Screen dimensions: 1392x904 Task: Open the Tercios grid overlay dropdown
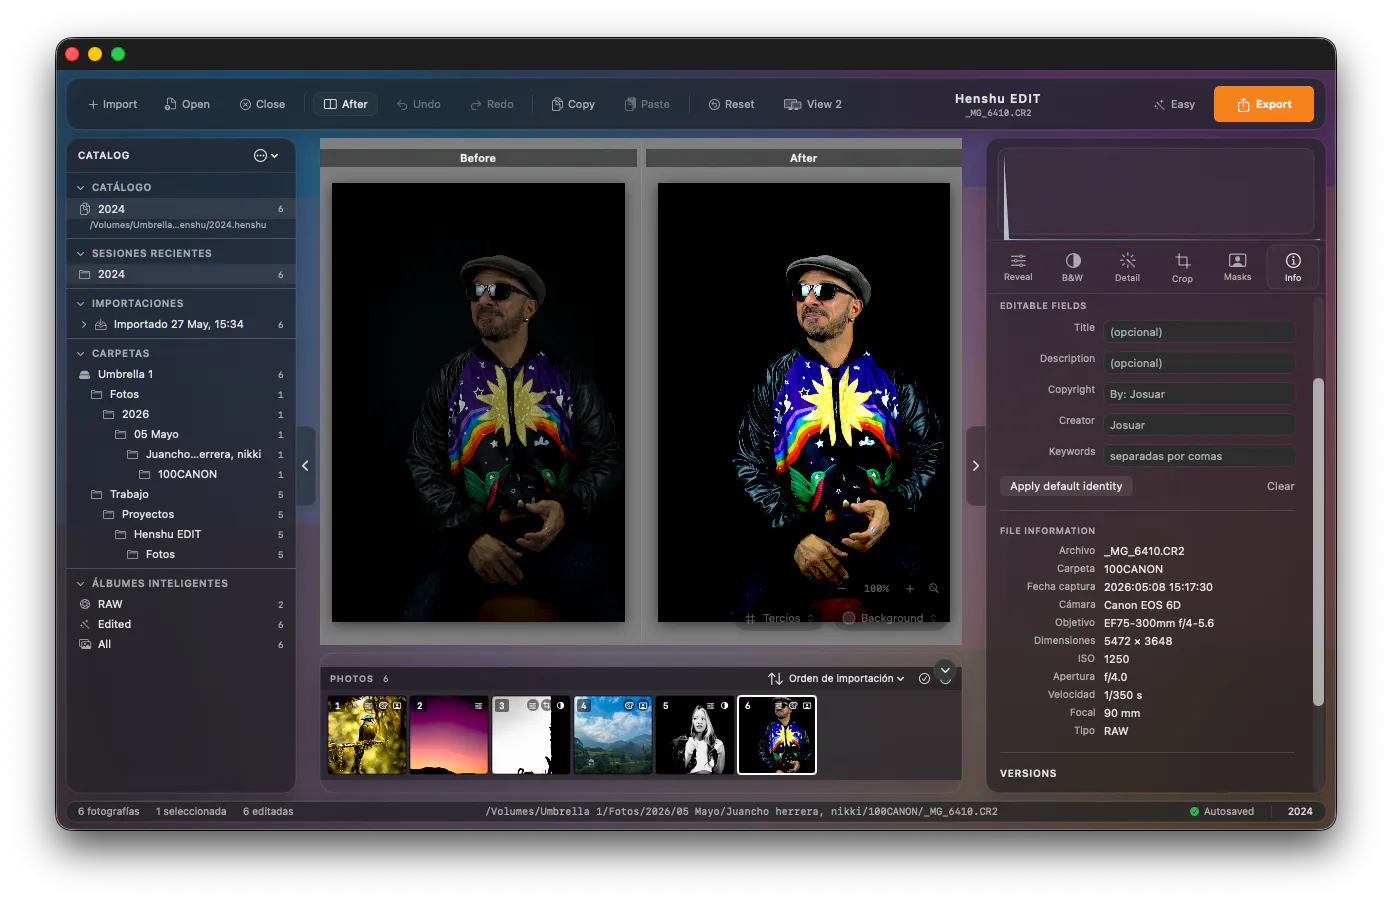tap(780, 619)
